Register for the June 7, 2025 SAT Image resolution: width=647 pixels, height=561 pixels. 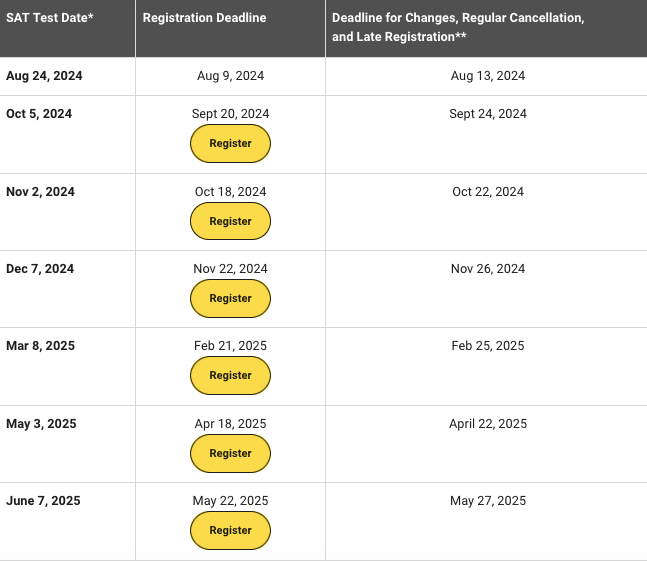point(230,530)
